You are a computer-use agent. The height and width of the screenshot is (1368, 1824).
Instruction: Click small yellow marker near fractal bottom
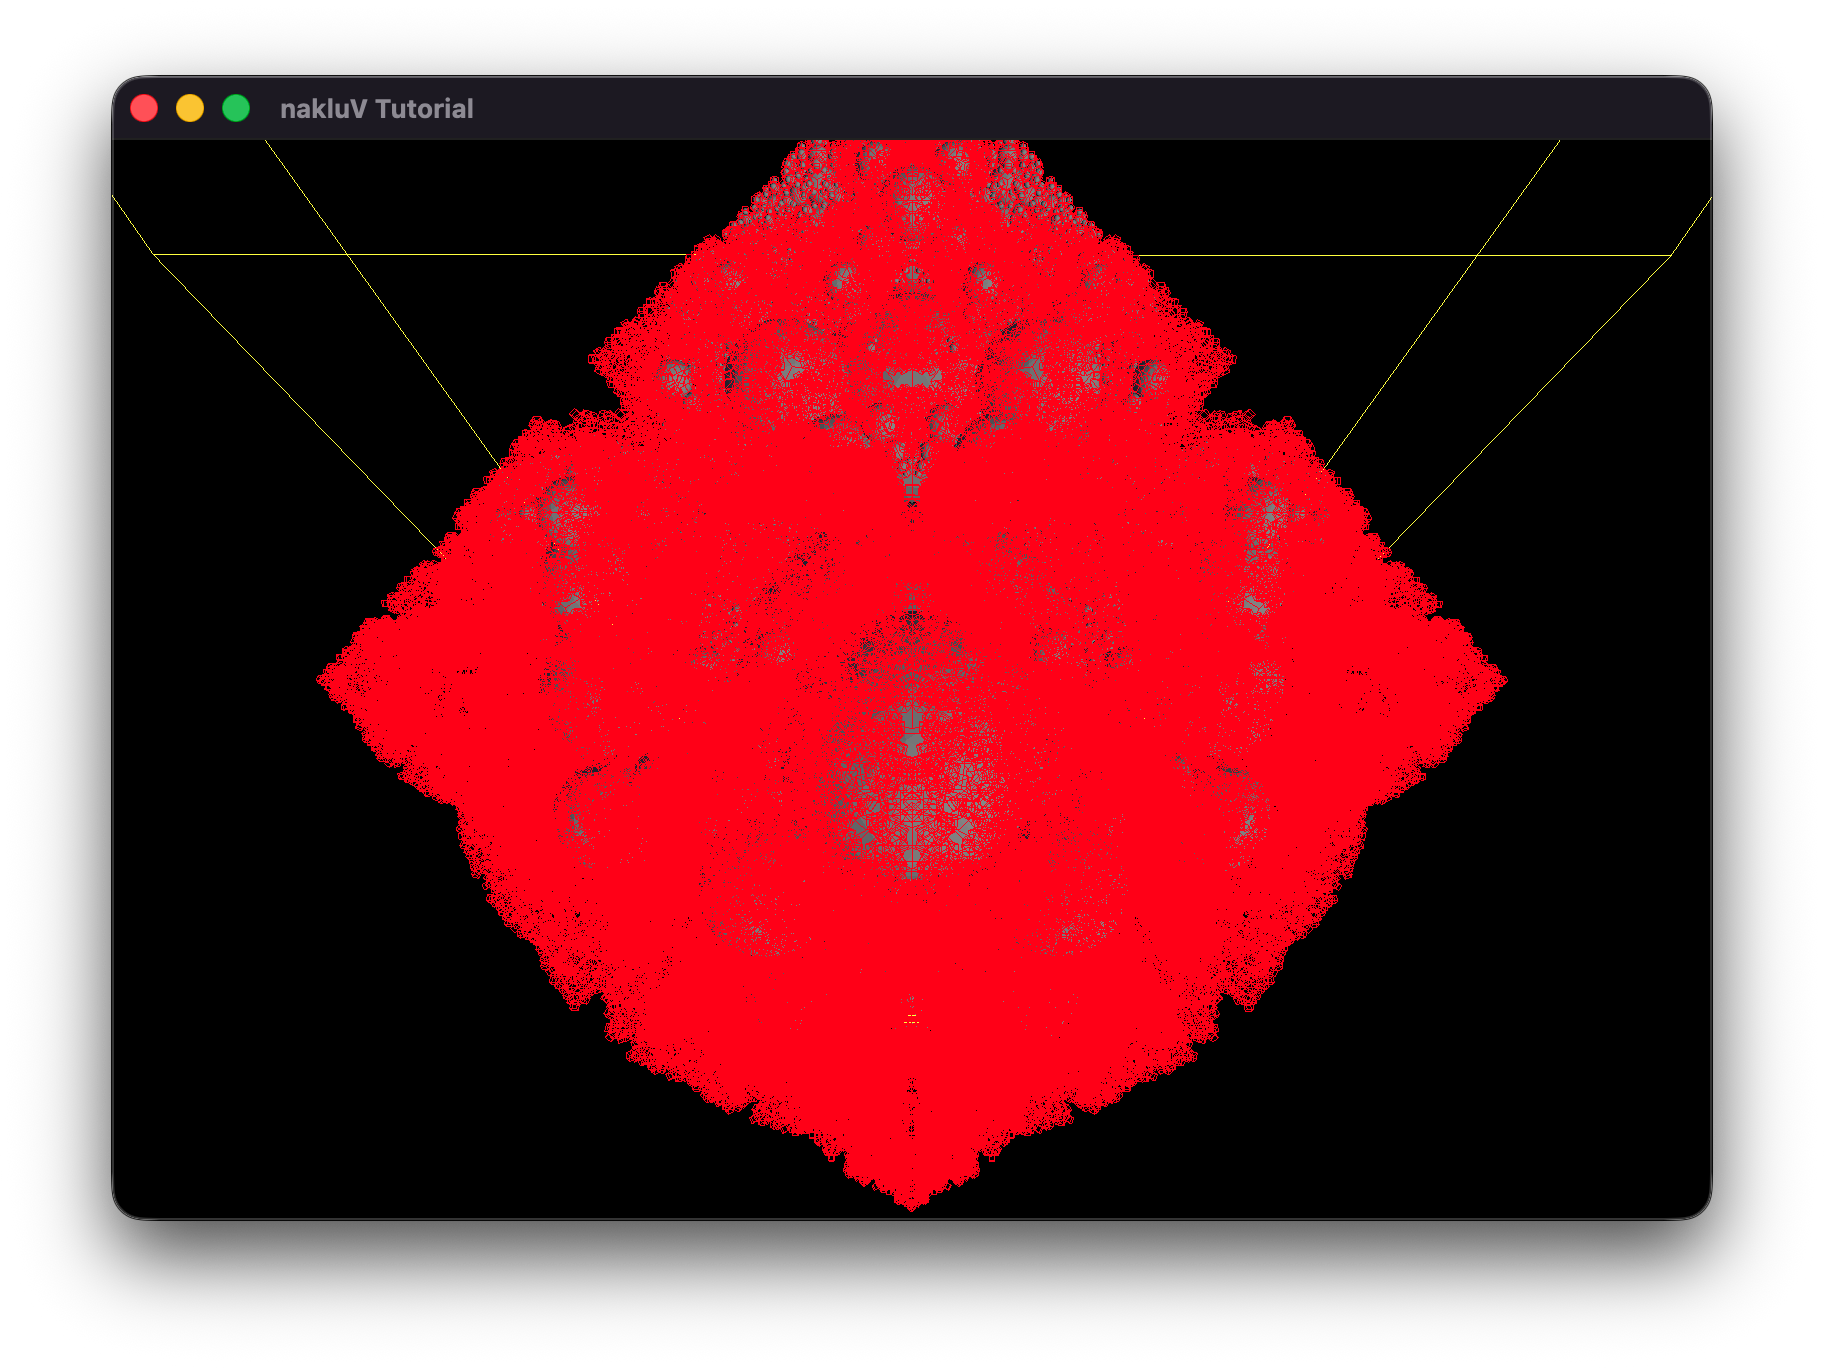click(x=911, y=1020)
